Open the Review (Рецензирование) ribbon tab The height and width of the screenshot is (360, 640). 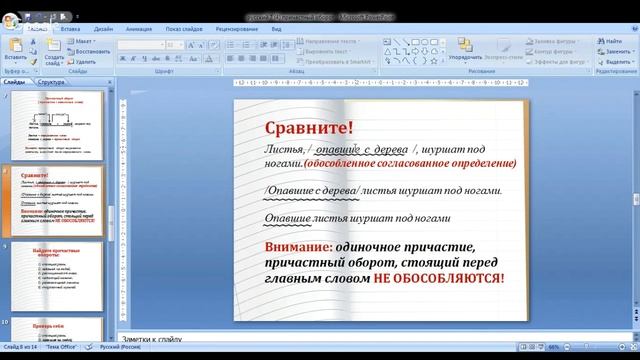237,29
